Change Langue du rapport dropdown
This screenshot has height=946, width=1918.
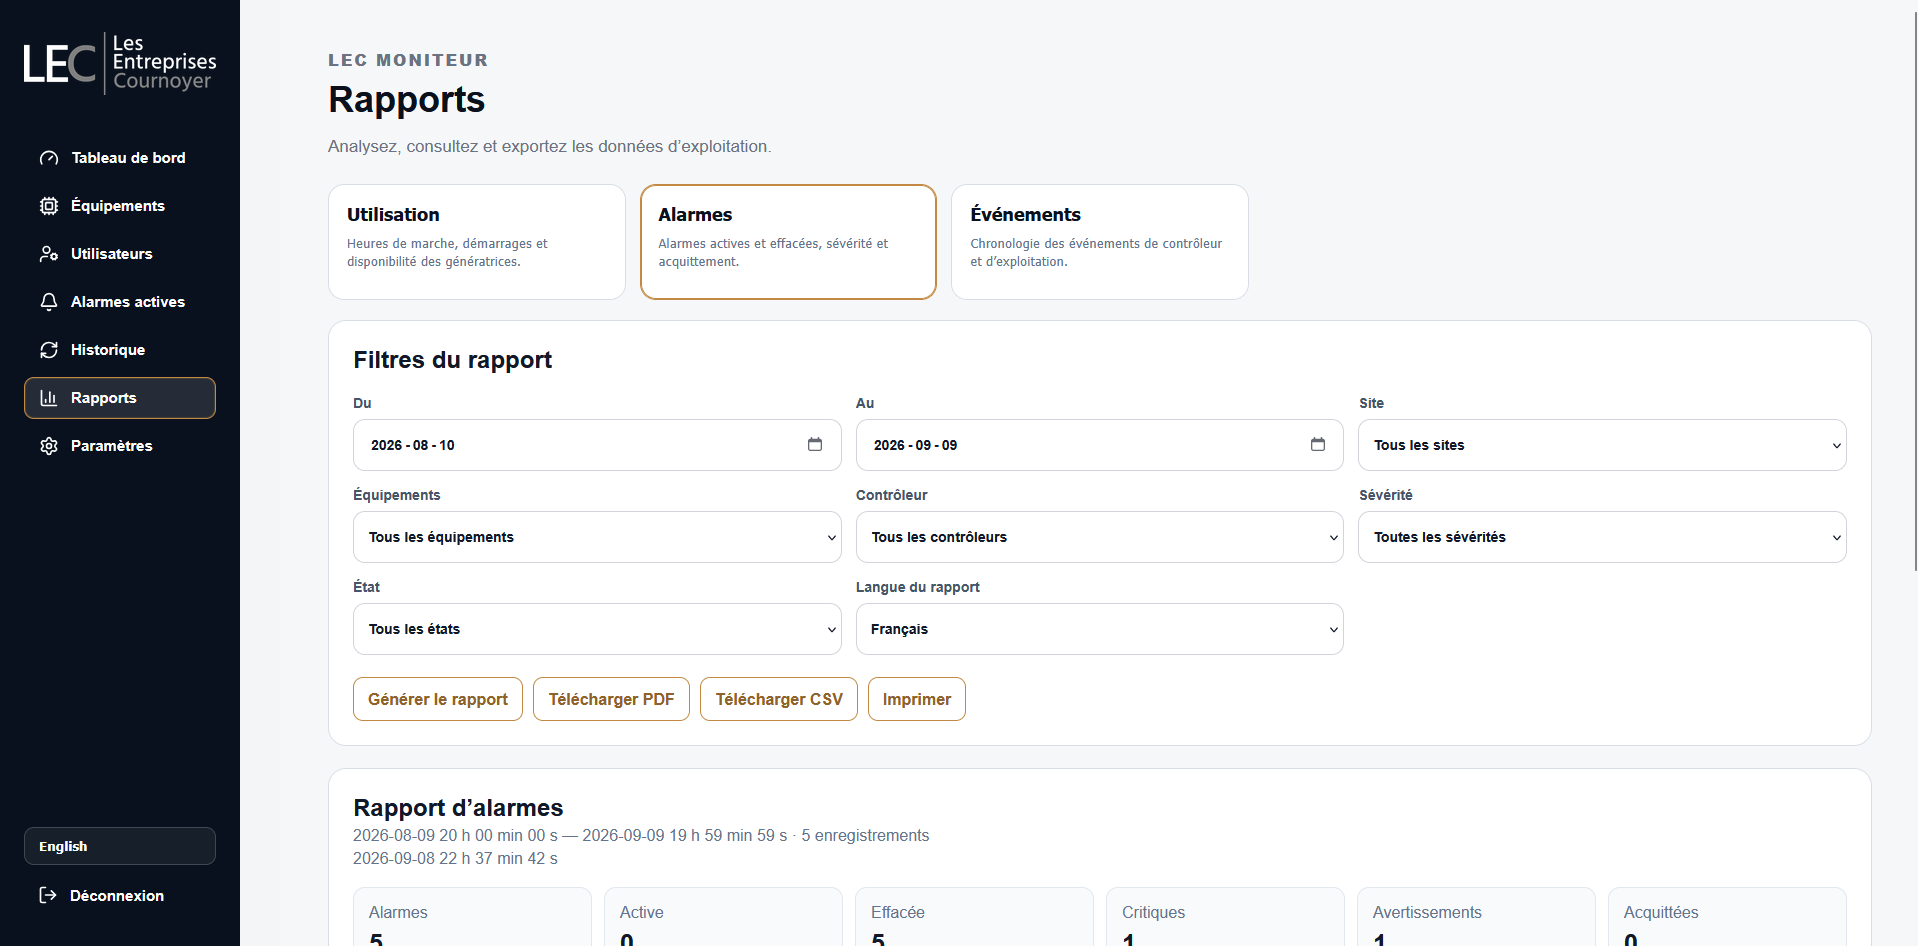(1100, 629)
